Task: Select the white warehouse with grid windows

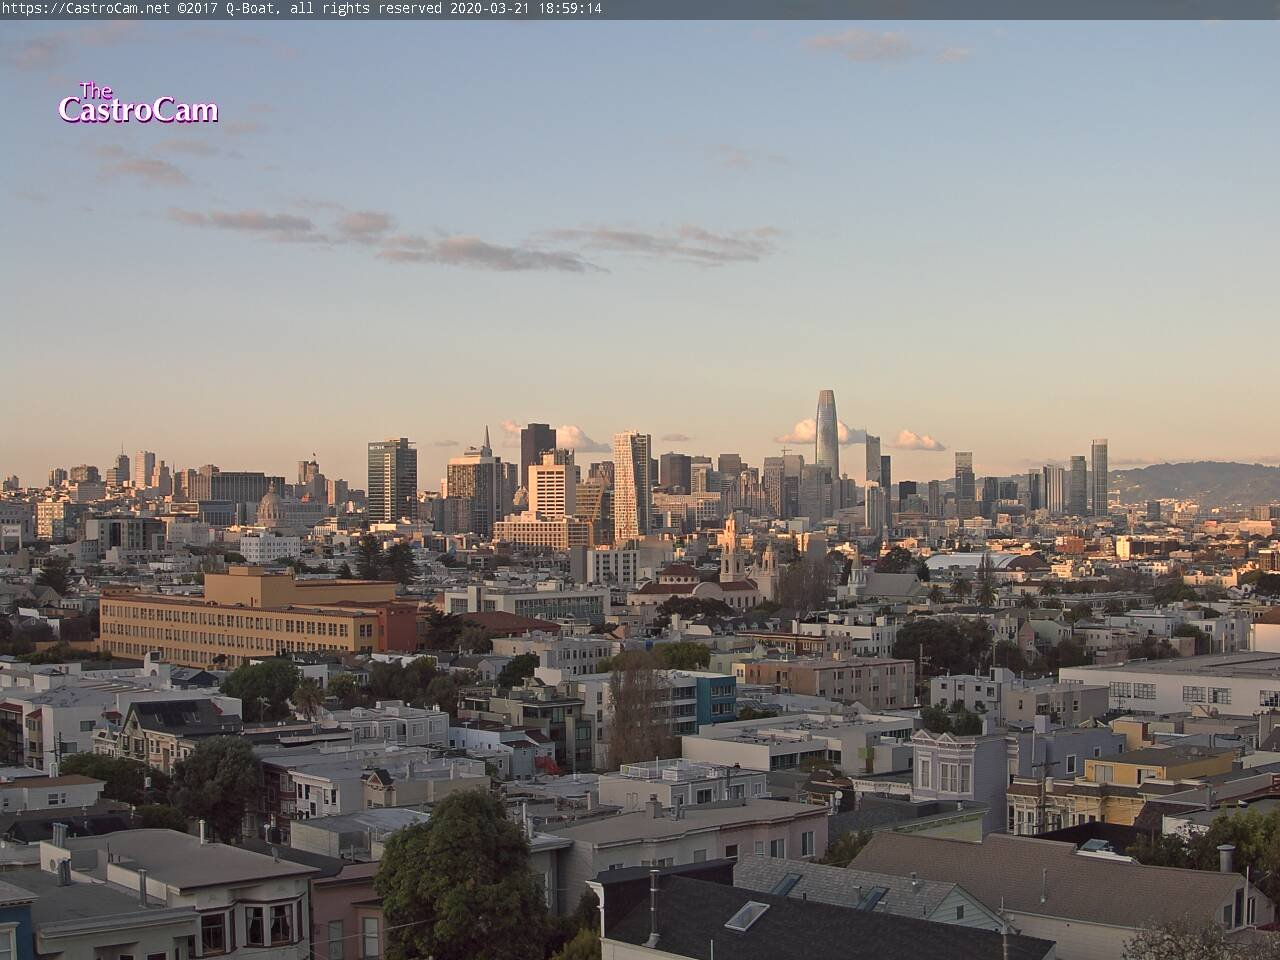Action: (x=1180, y=685)
